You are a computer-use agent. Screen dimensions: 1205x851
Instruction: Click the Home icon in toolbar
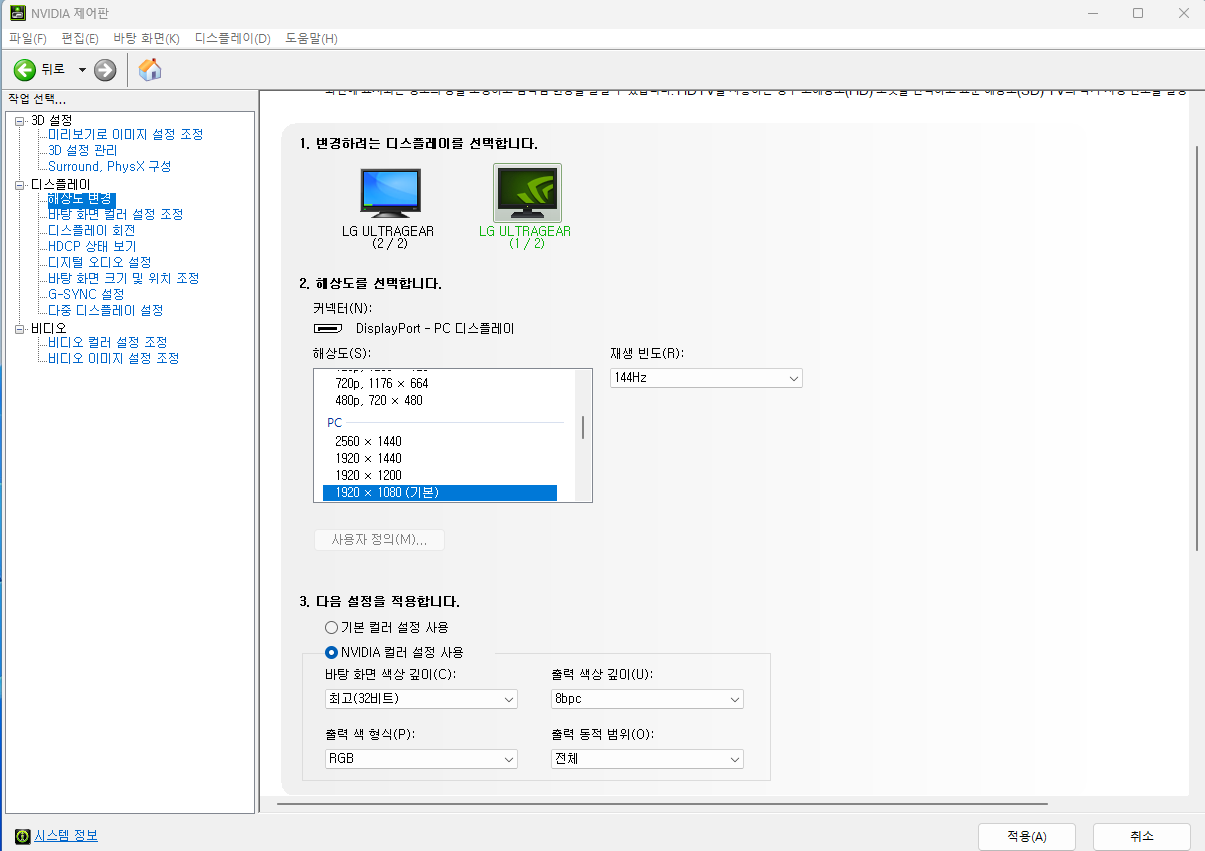(150, 69)
